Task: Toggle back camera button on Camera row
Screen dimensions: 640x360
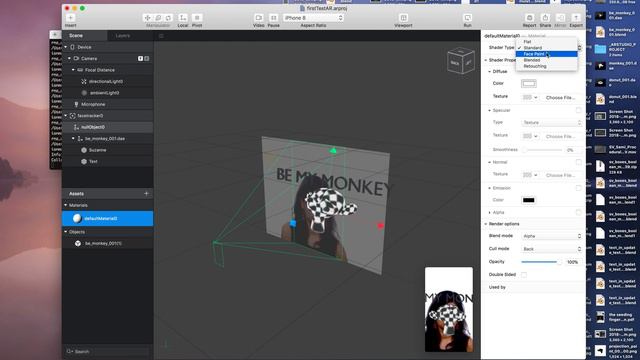Action: coord(147,58)
